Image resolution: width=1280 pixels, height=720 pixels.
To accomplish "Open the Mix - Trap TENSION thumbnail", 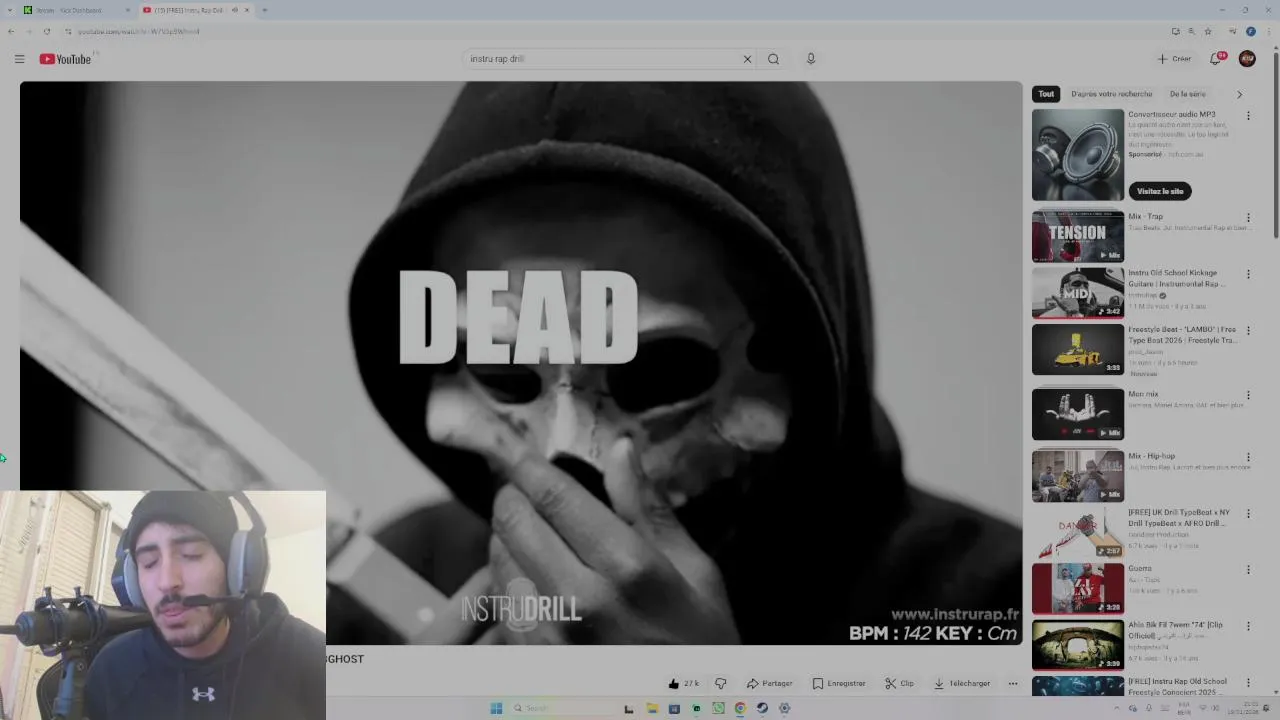I will click(1078, 236).
